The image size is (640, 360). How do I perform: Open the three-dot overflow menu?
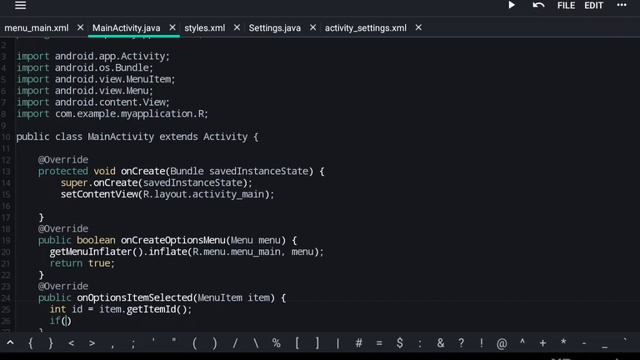(x=622, y=5)
